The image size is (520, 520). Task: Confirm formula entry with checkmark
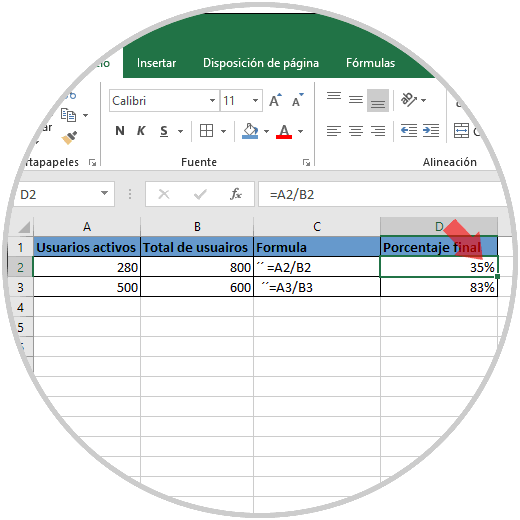pyautogui.click(x=200, y=194)
